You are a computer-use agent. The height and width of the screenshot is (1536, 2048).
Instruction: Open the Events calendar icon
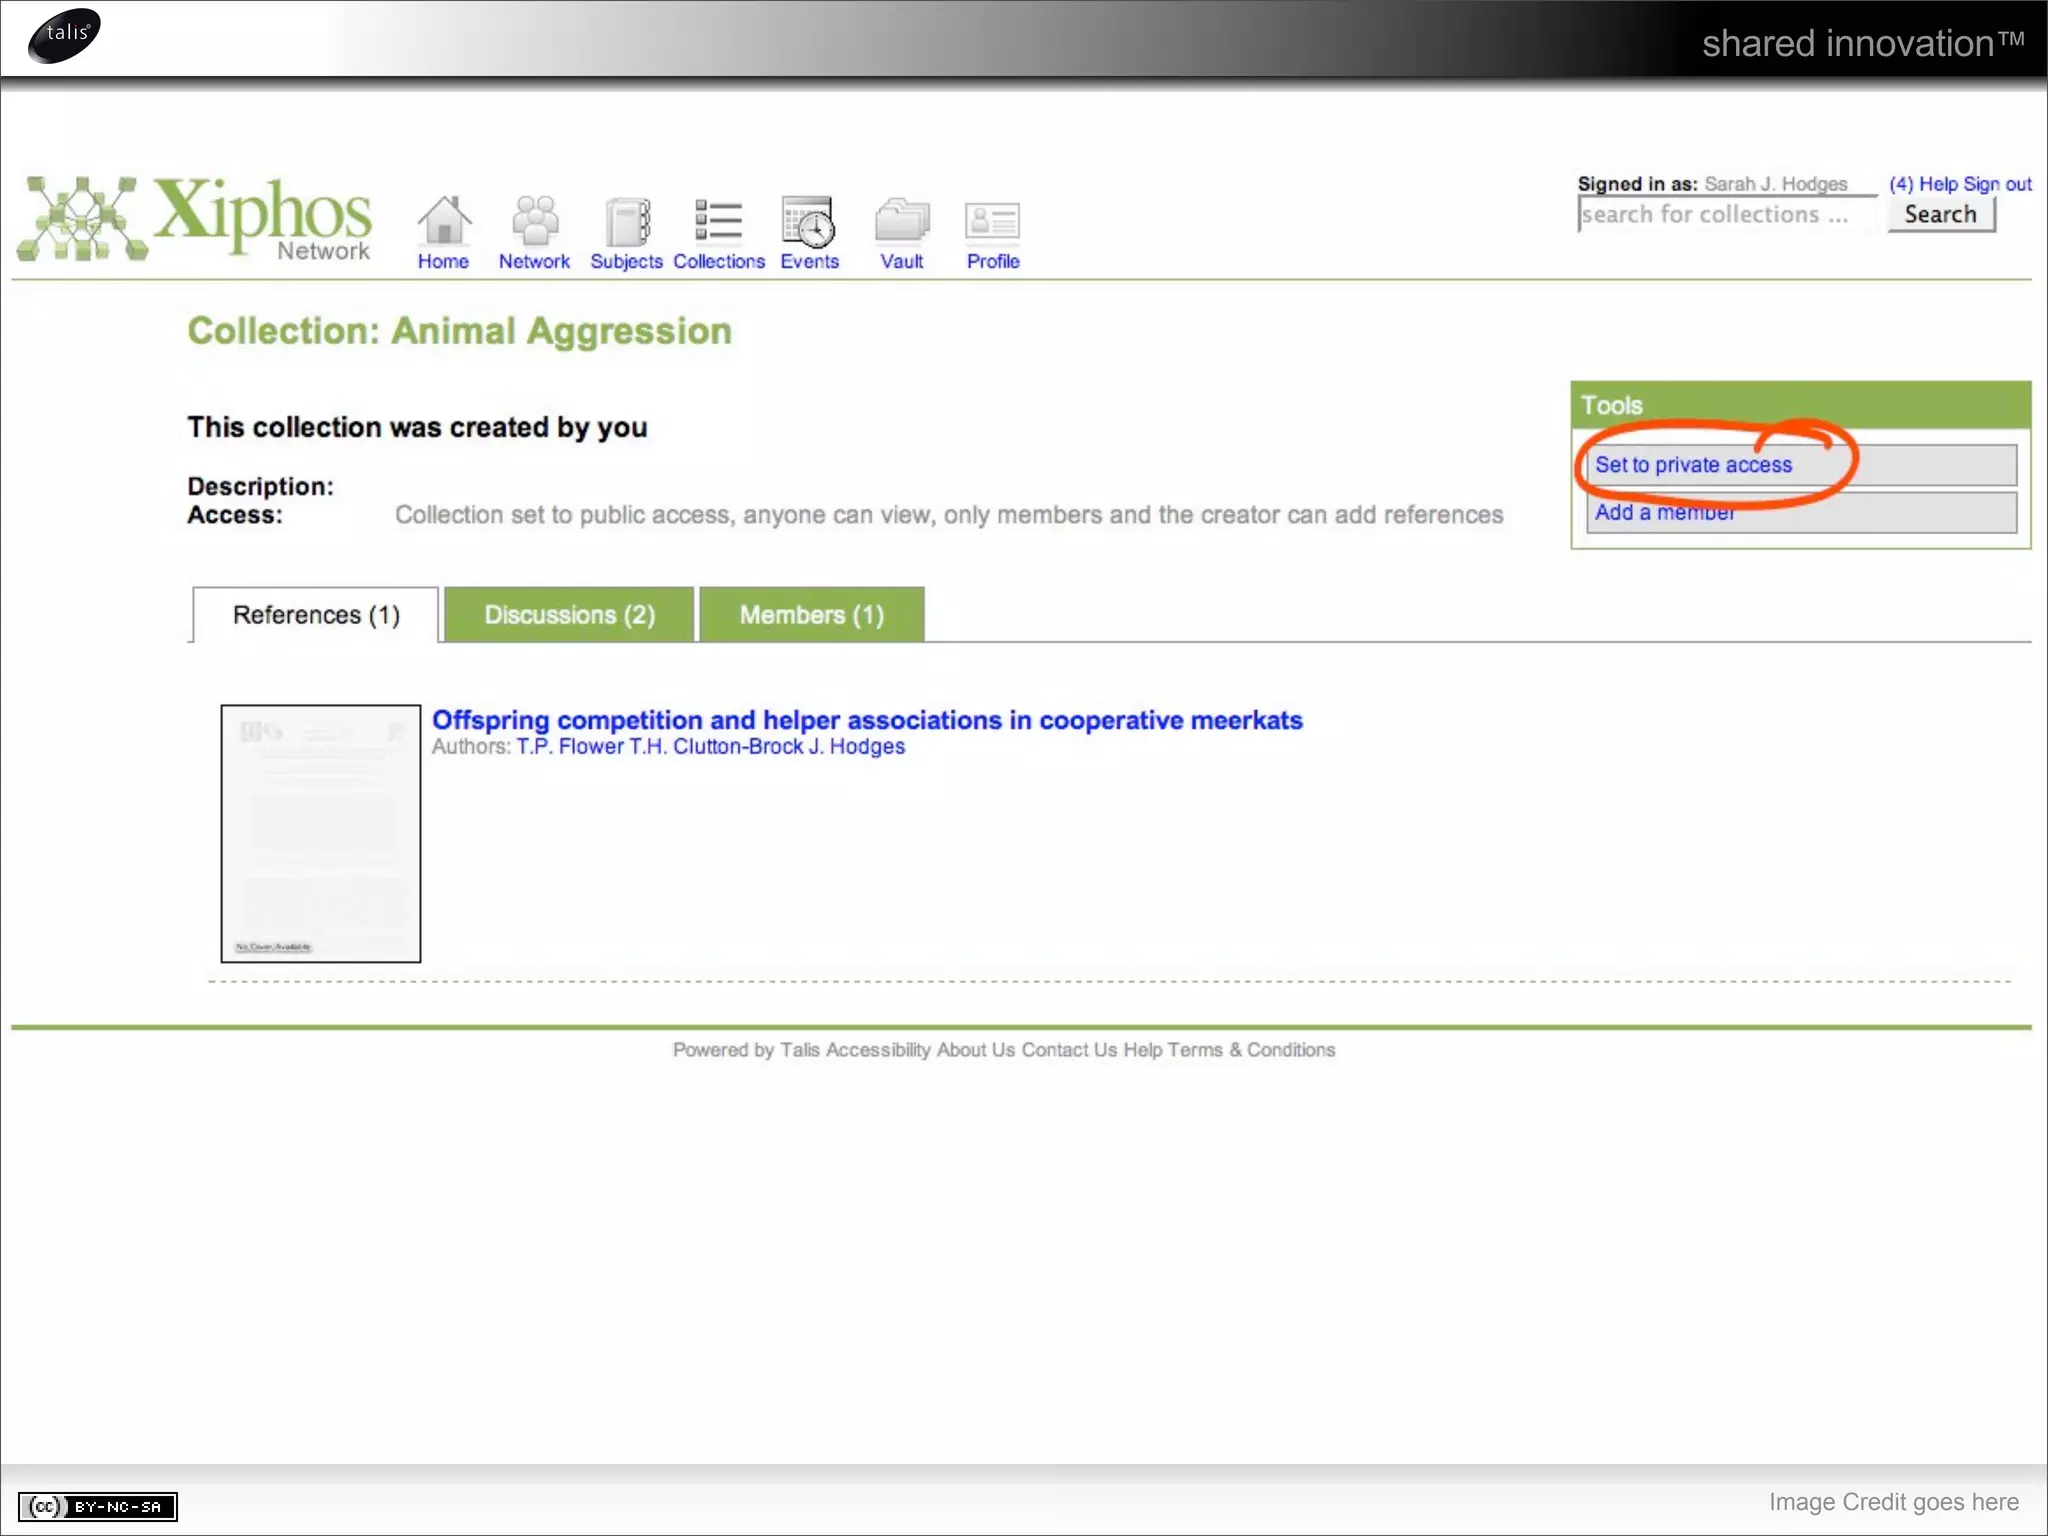(x=808, y=222)
